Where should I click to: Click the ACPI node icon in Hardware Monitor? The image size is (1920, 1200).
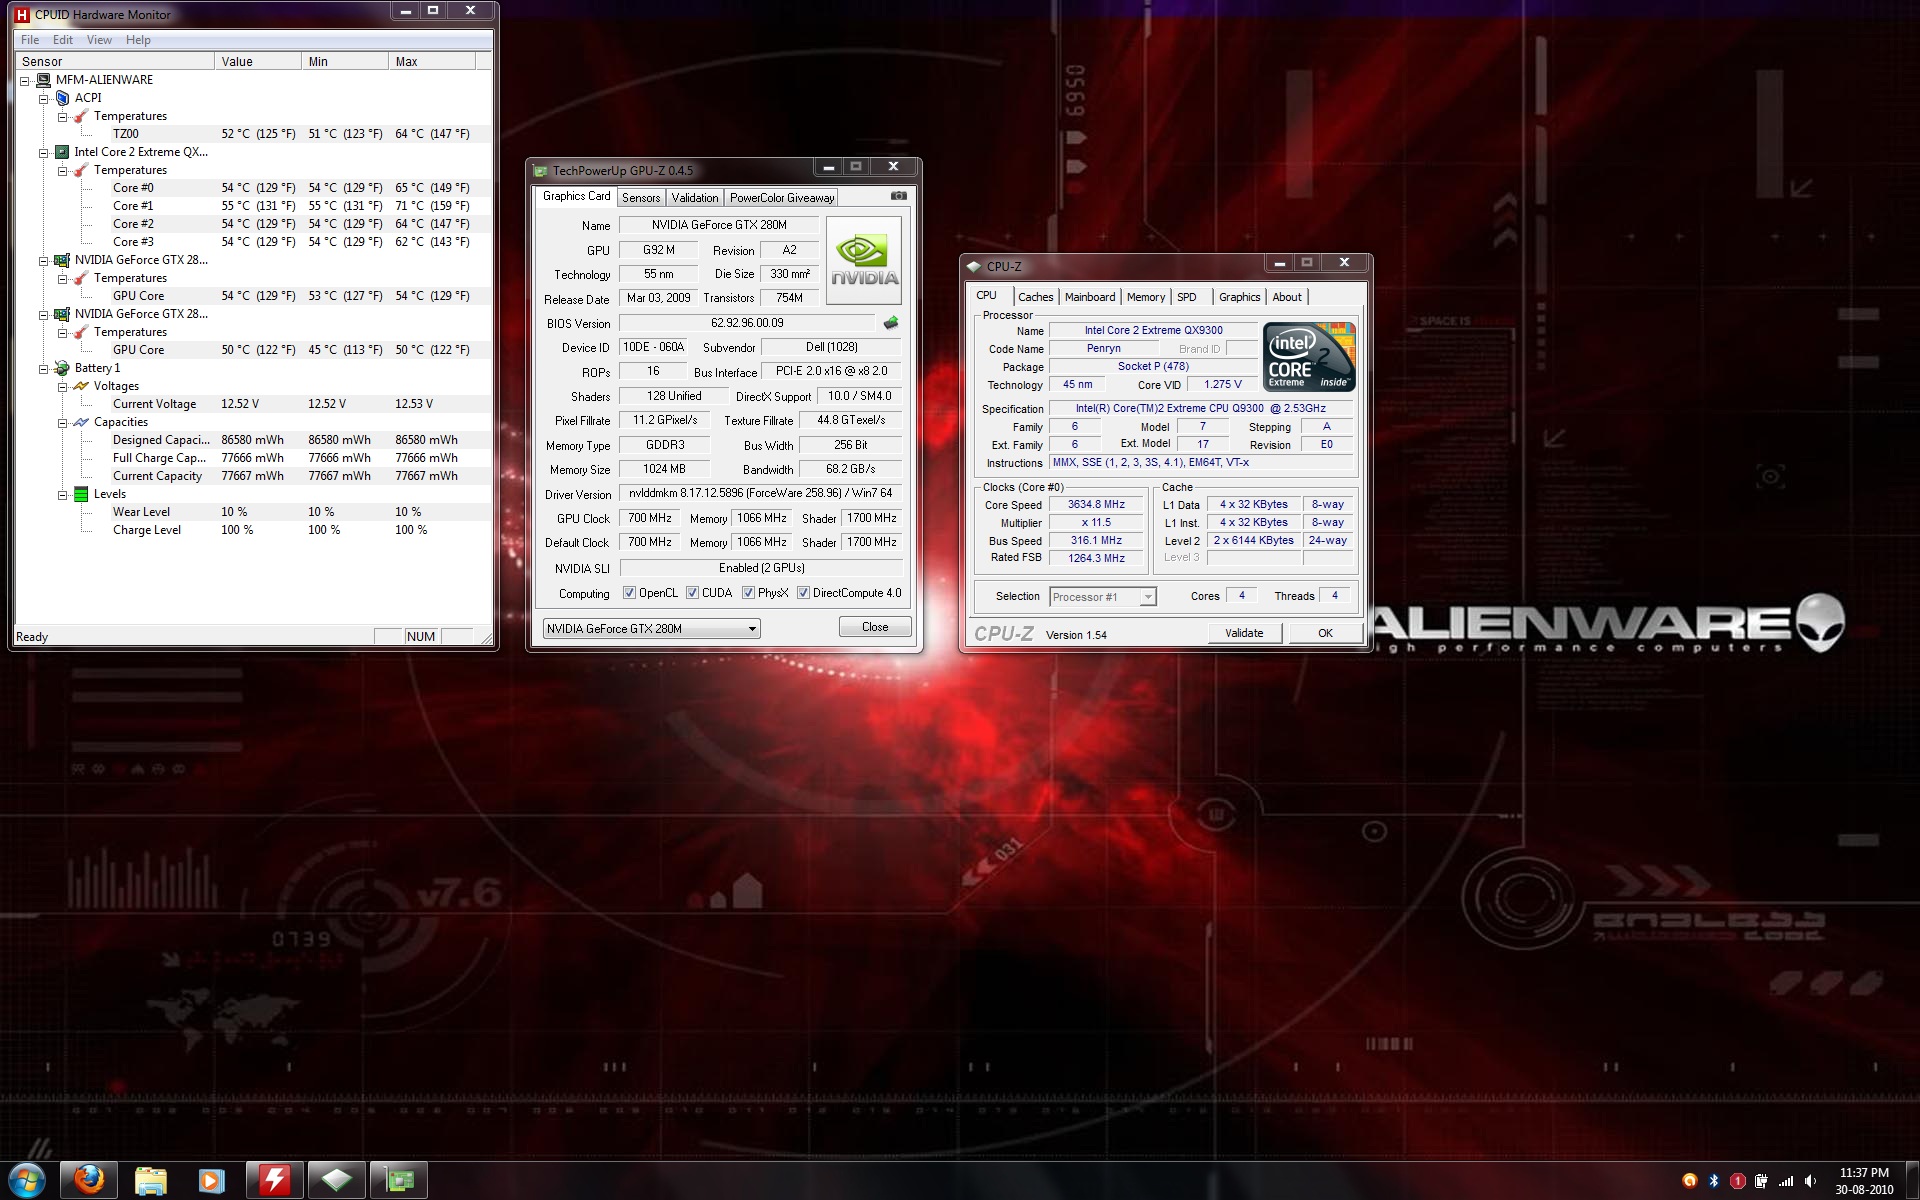(x=63, y=98)
